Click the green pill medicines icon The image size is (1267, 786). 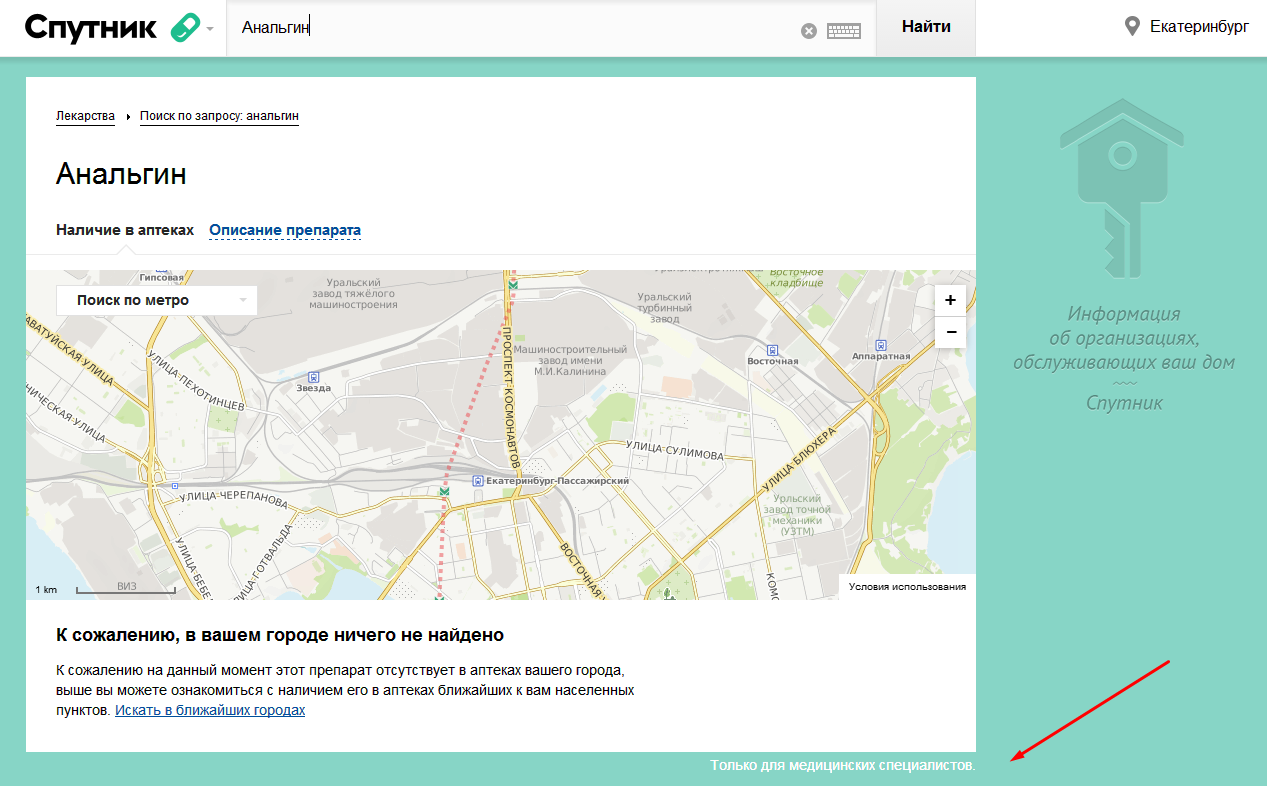click(185, 28)
